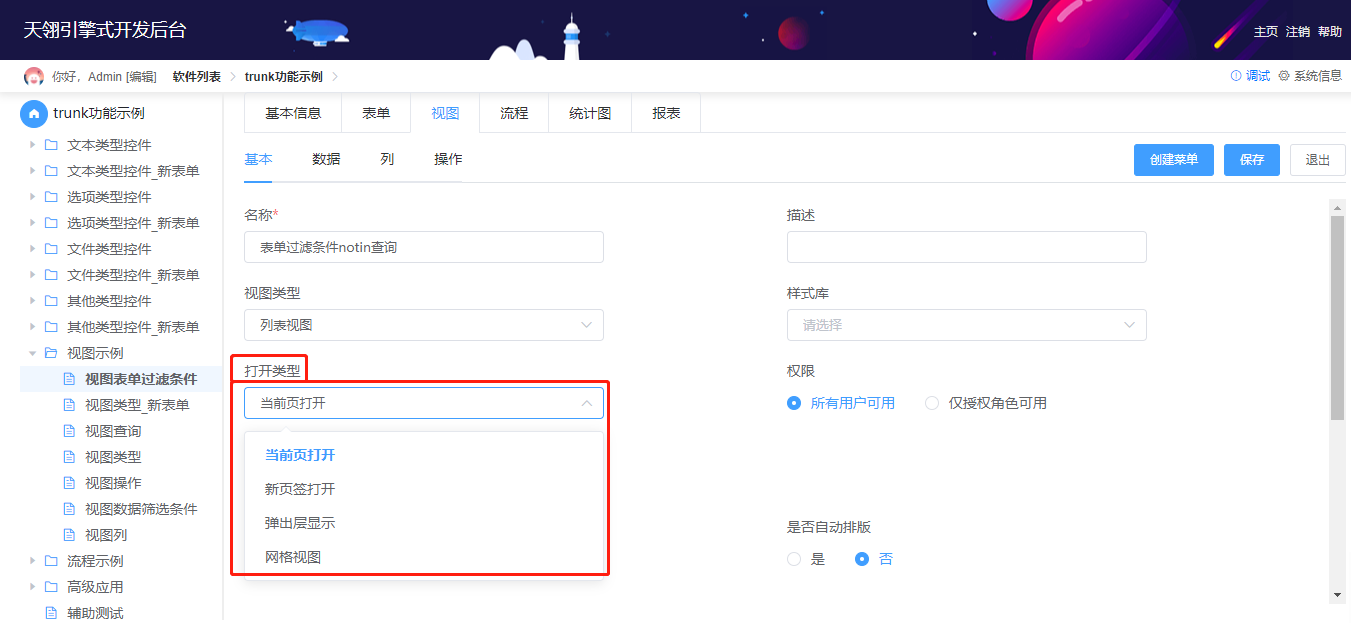Image resolution: width=1351 pixels, height=624 pixels.
Task: Click the scrollbar down arrow
Action: click(1338, 595)
